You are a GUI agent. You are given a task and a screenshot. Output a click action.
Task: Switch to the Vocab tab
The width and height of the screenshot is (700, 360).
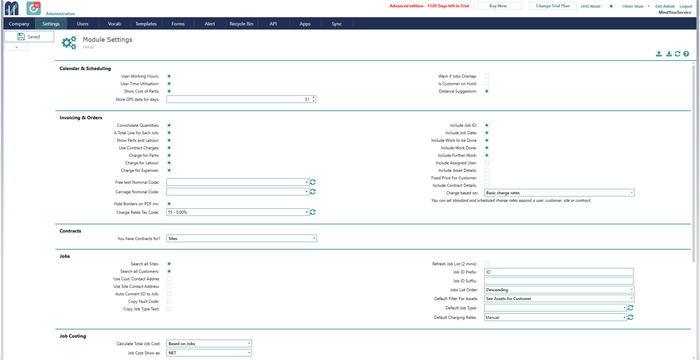click(115, 24)
